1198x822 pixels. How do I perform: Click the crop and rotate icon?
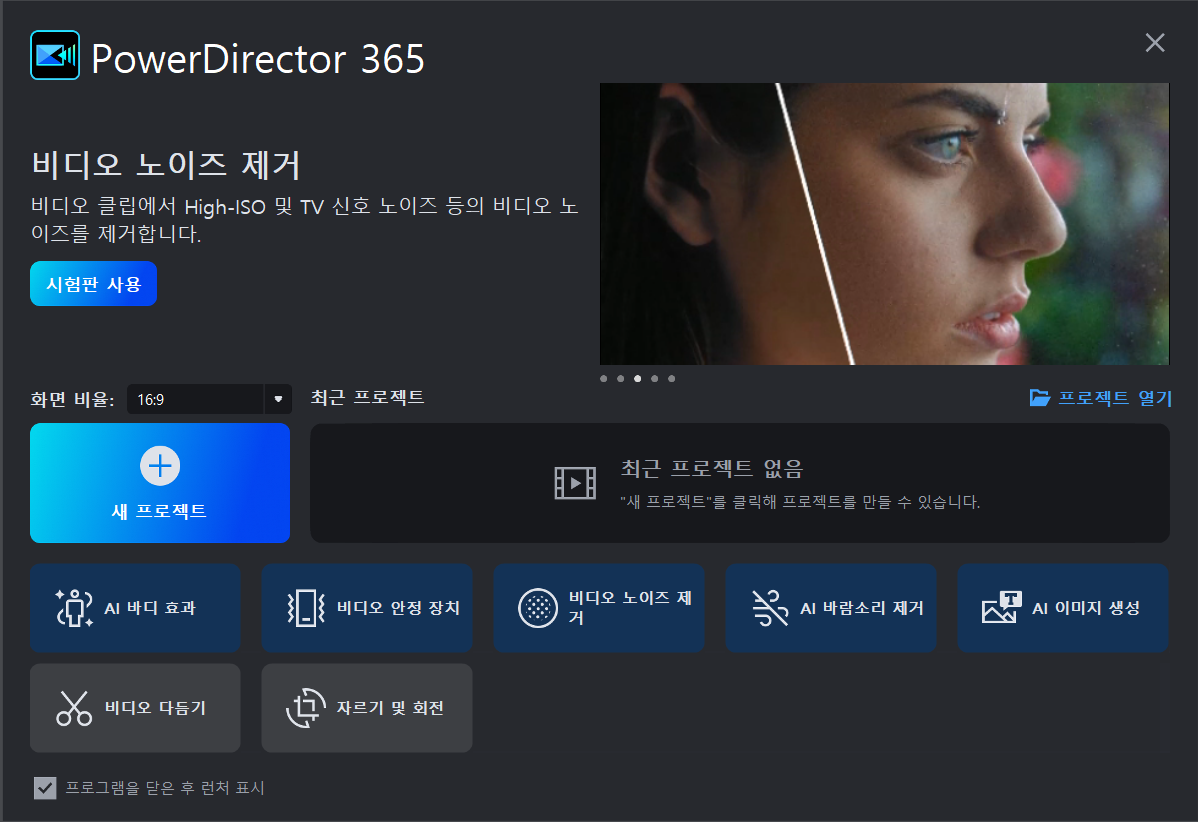click(306, 707)
